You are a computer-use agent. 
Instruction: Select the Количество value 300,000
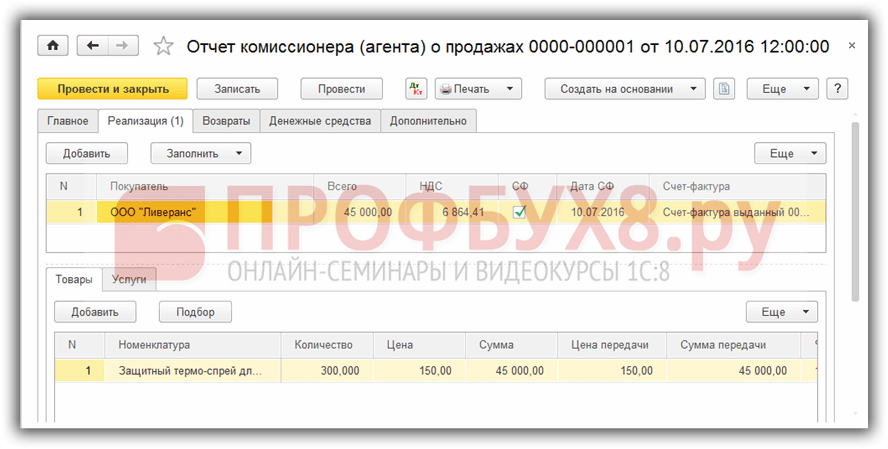tap(327, 371)
